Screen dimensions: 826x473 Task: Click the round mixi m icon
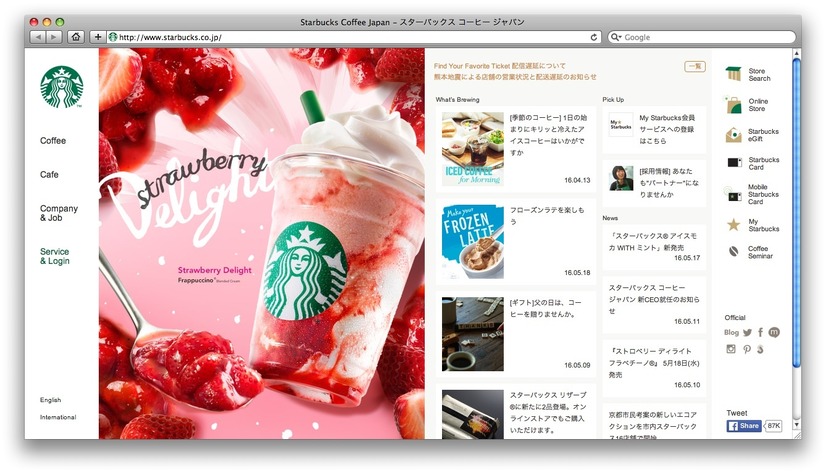click(774, 332)
